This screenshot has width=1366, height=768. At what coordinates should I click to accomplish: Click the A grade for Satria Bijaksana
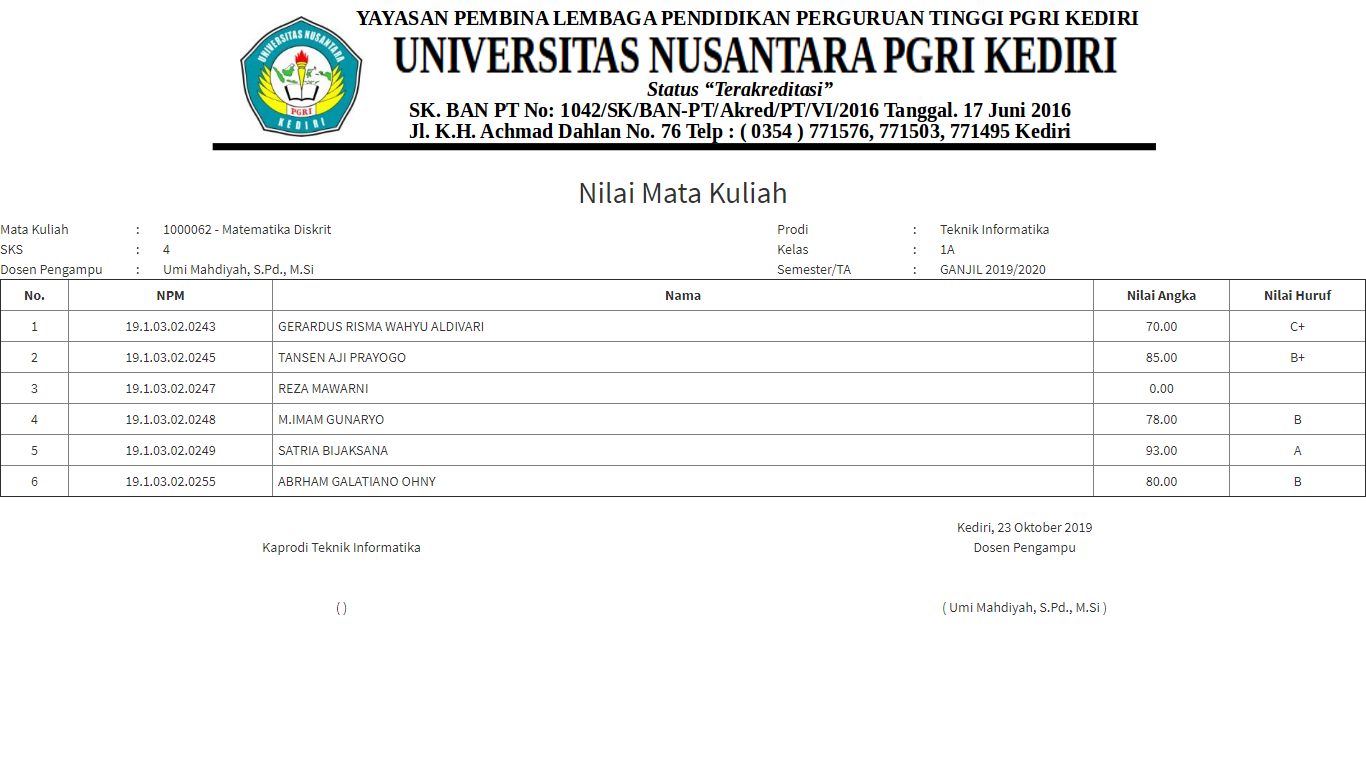tap(1297, 450)
